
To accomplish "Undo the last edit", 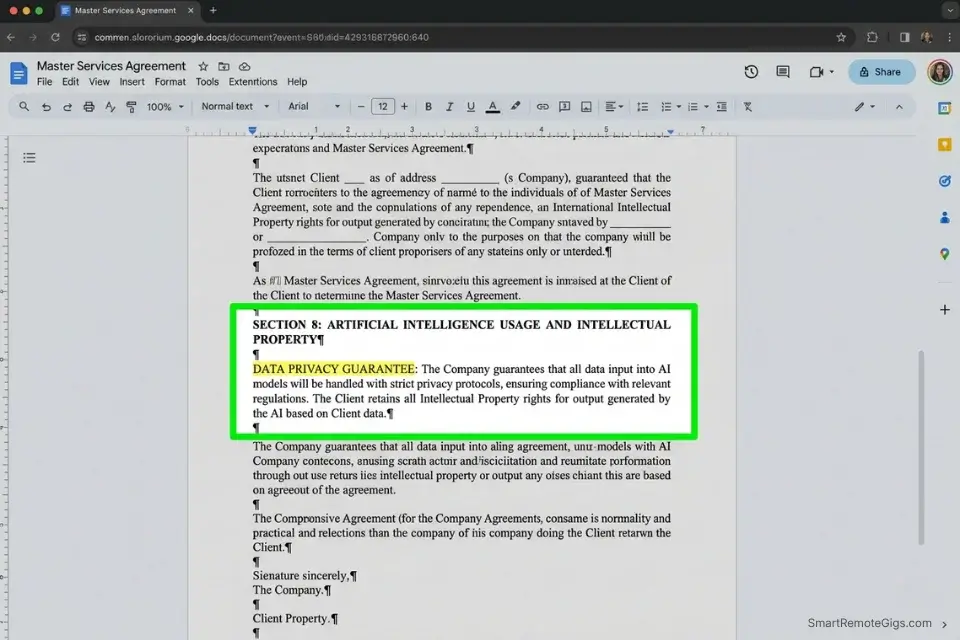I will [x=46, y=107].
